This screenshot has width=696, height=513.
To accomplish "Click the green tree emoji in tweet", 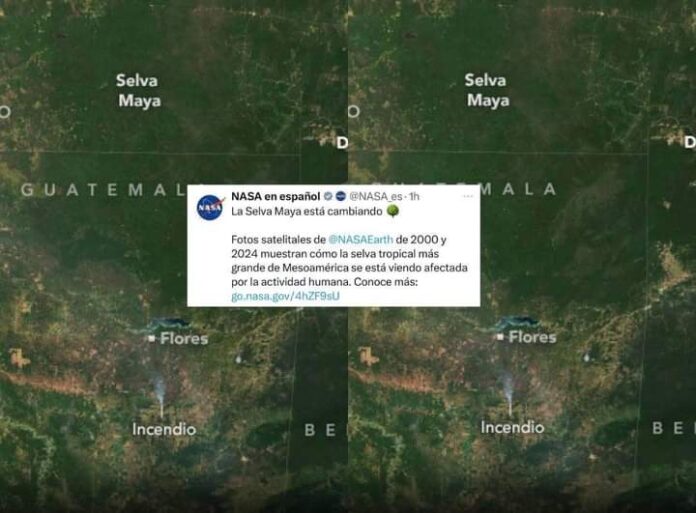I will (x=393, y=211).
